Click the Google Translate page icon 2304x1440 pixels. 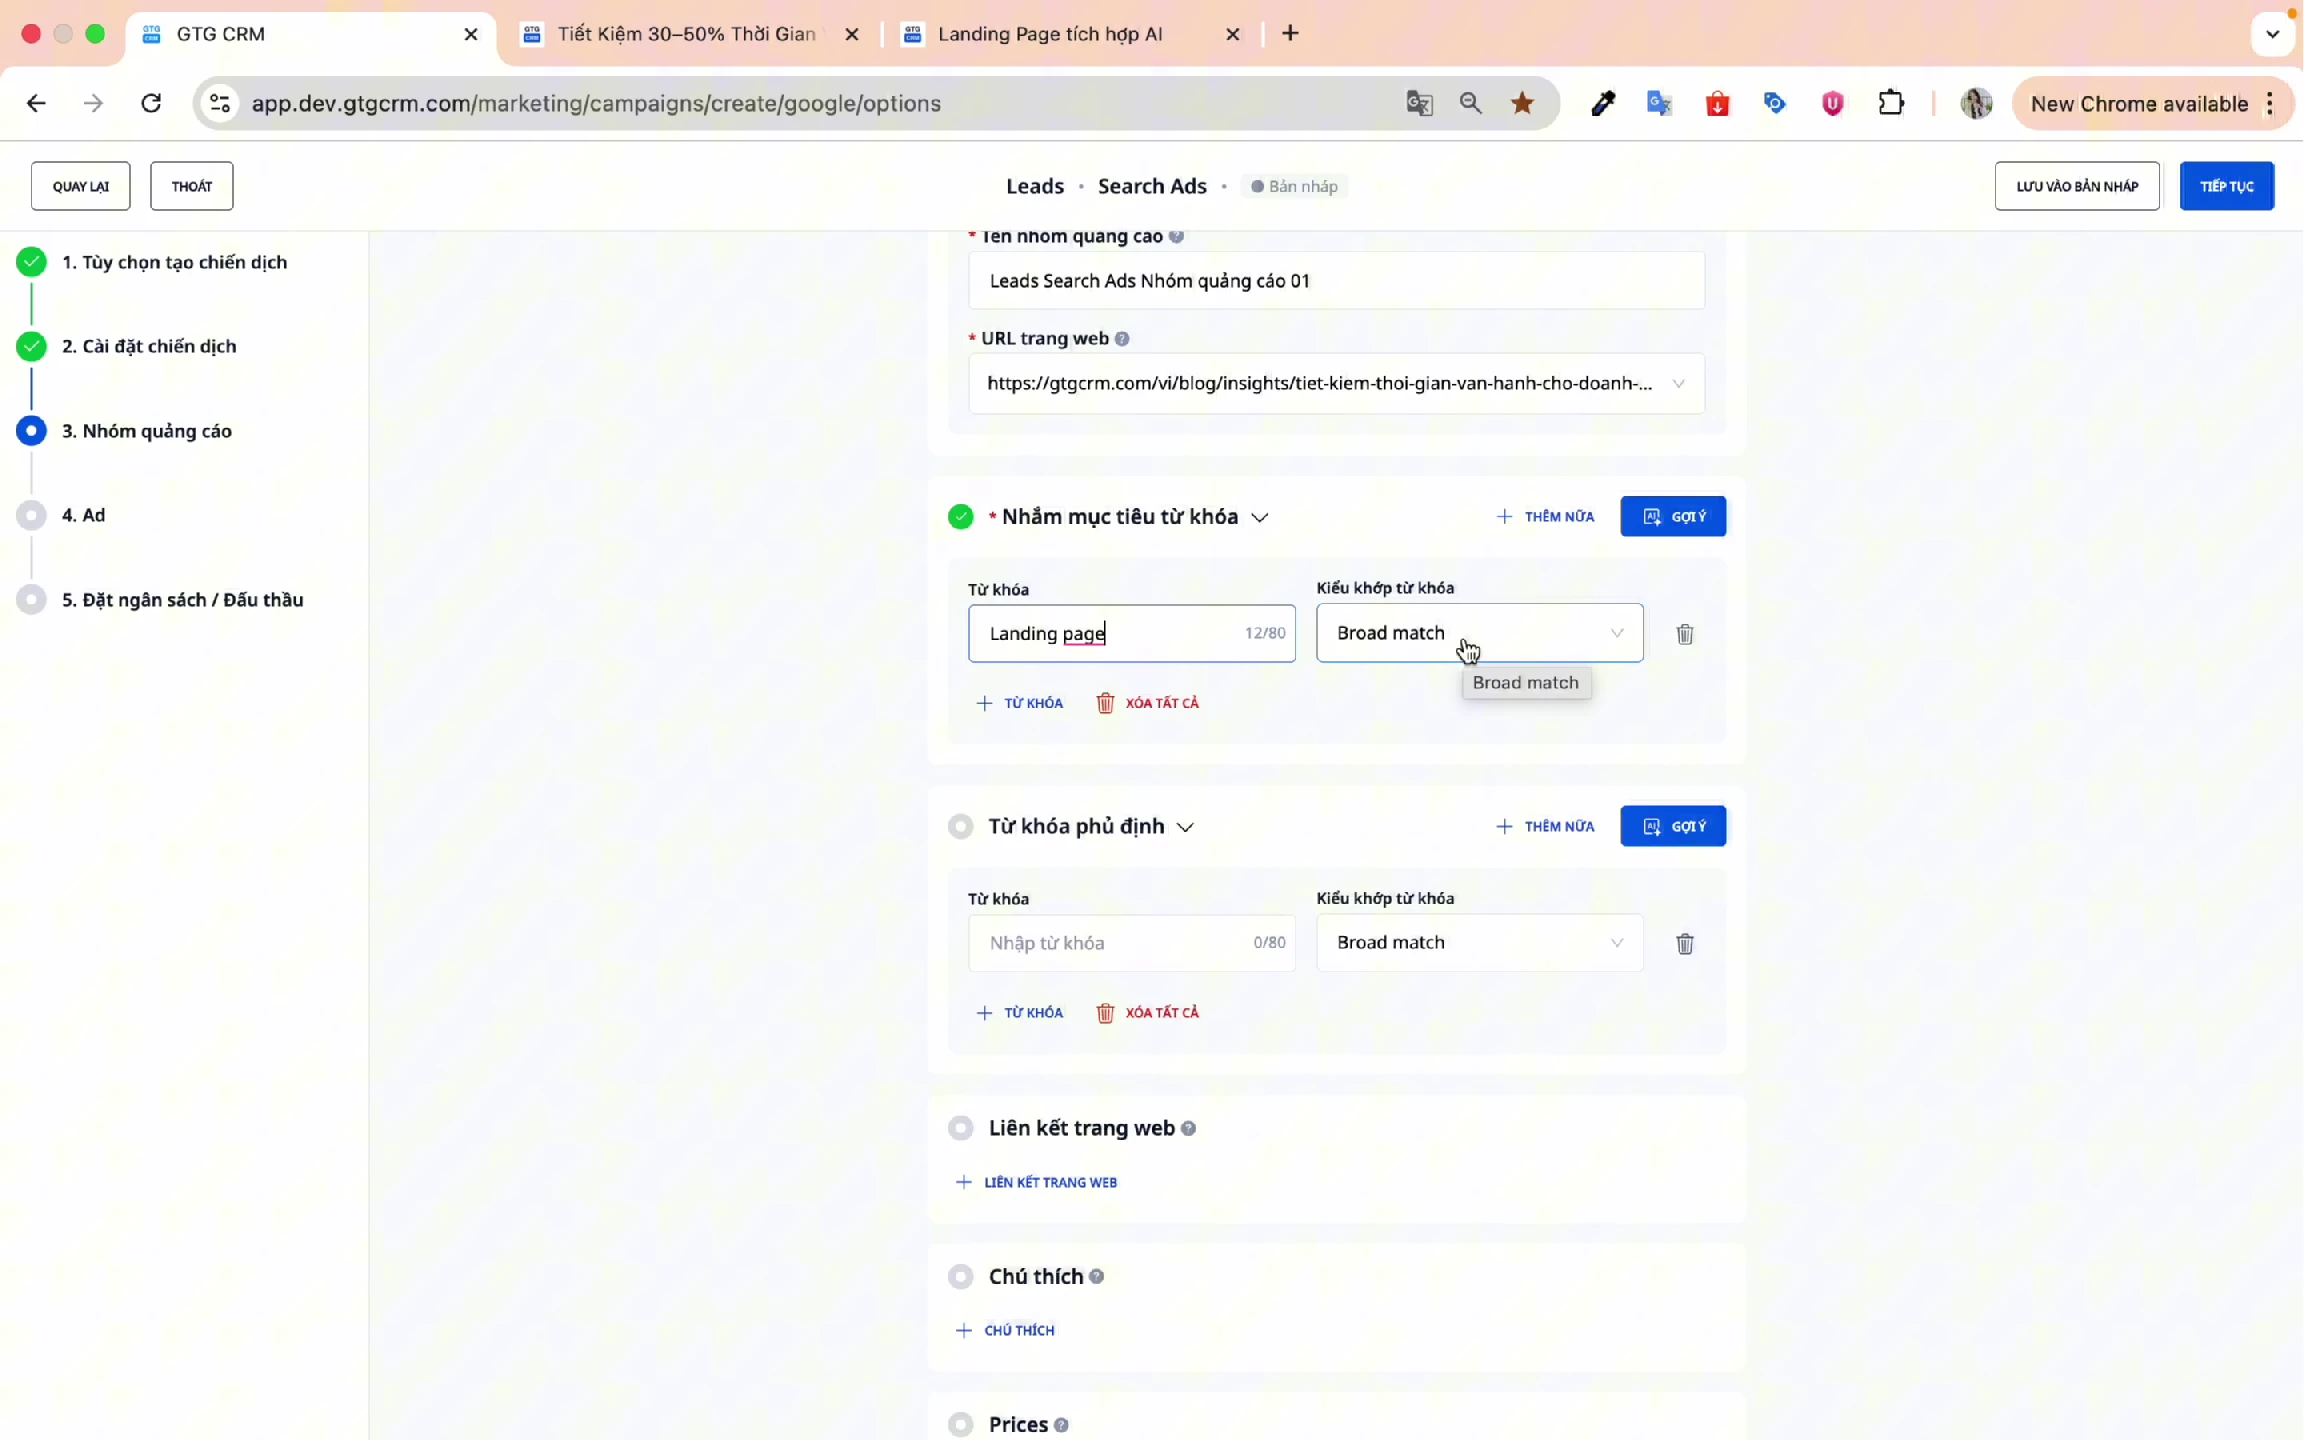pos(1418,103)
